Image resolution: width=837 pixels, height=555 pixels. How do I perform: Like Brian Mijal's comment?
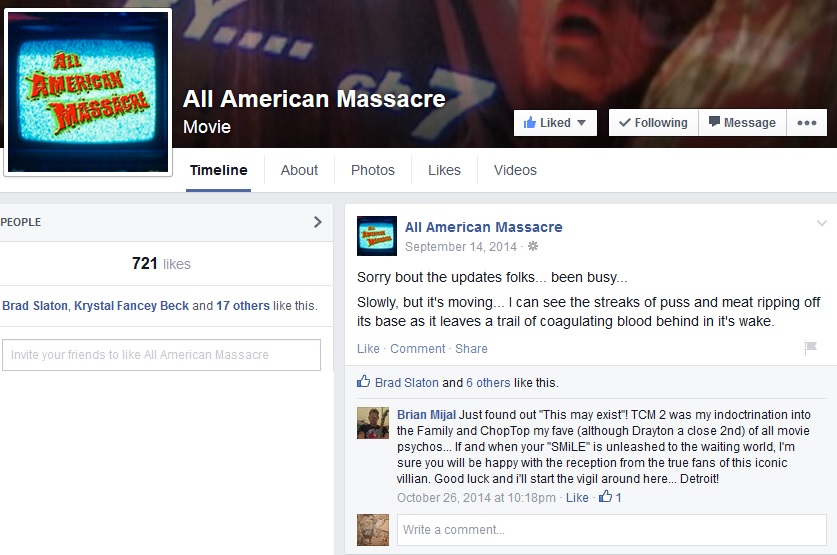tap(577, 497)
